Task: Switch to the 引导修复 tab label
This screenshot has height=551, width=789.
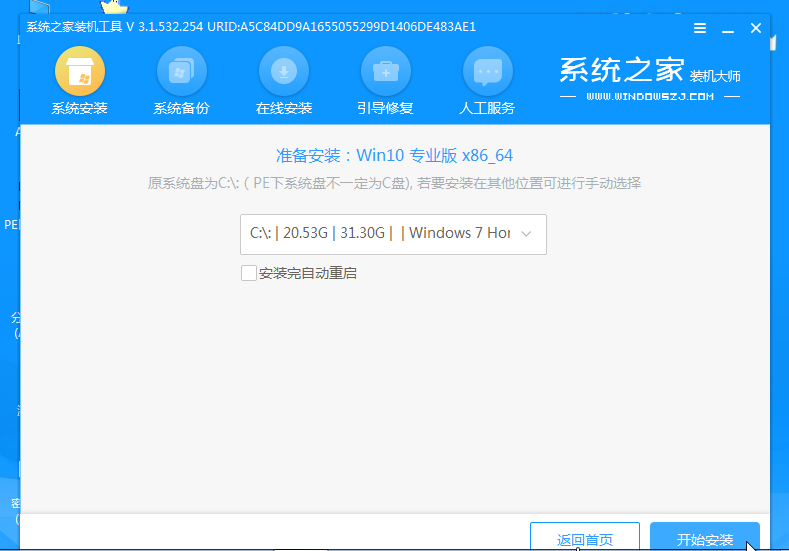Action: click(385, 108)
